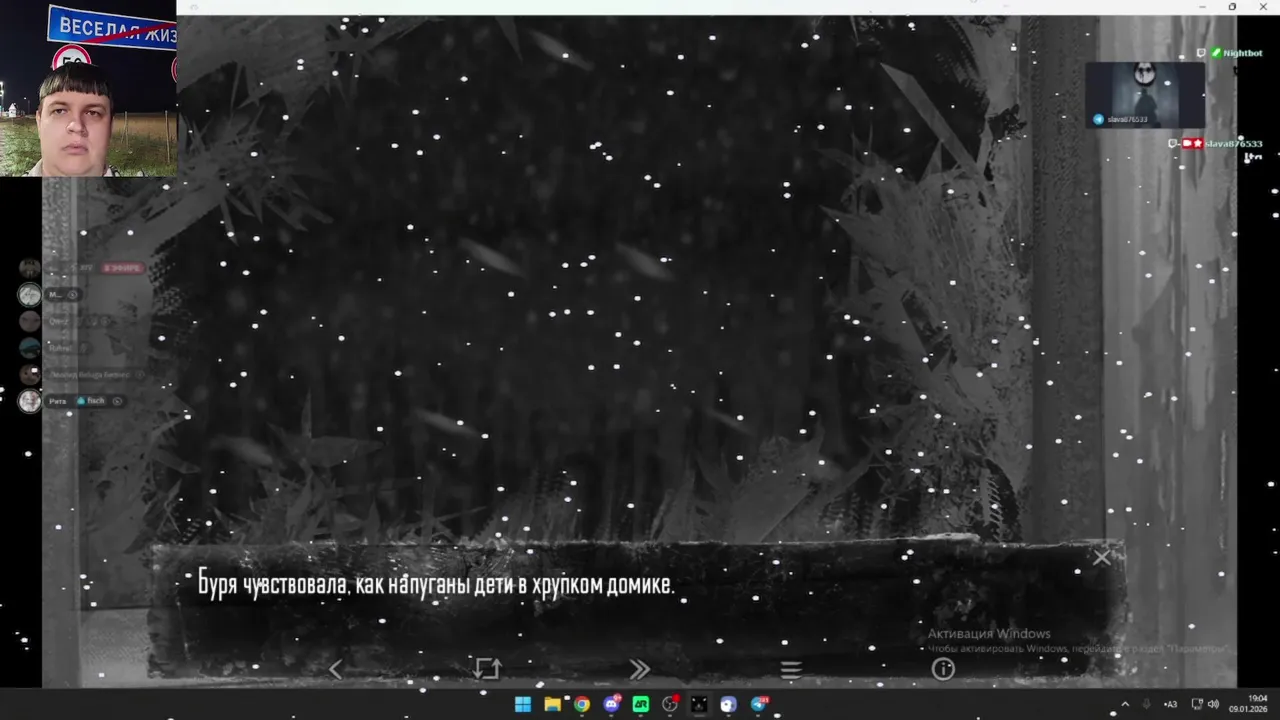Open the game menu hamburger icon

click(x=791, y=669)
